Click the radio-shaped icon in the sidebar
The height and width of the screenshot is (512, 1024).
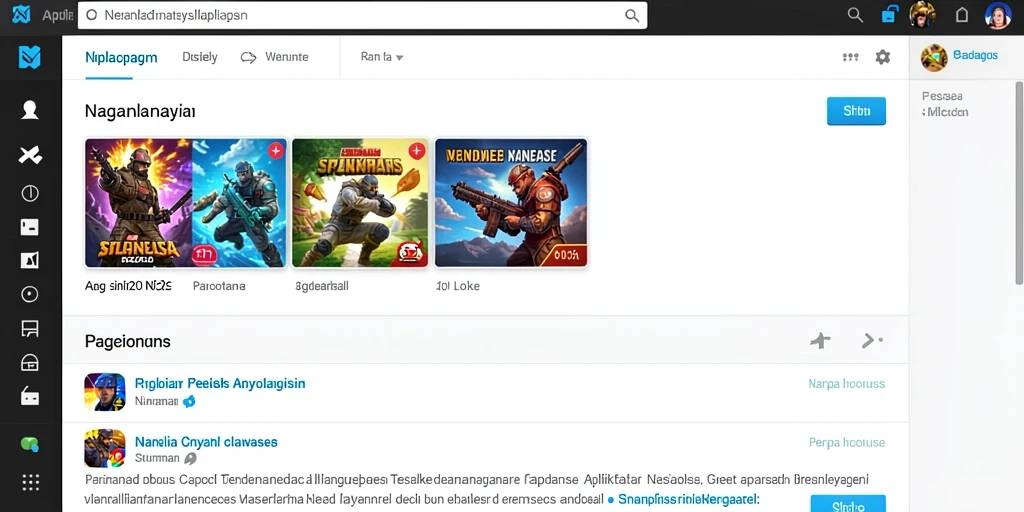coord(30,396)
